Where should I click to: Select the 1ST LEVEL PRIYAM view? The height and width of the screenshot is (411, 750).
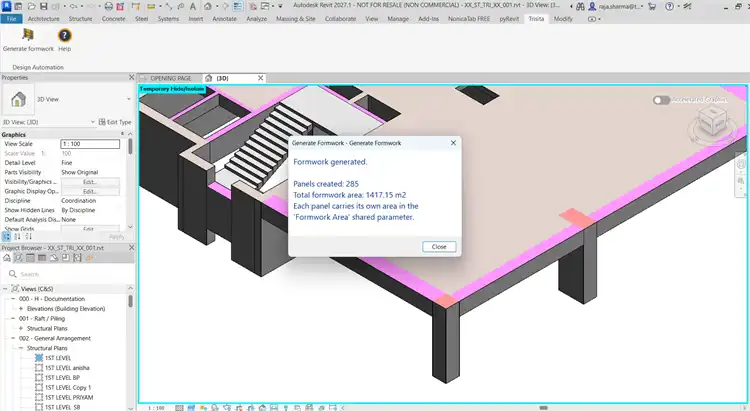tap(69, 398)
